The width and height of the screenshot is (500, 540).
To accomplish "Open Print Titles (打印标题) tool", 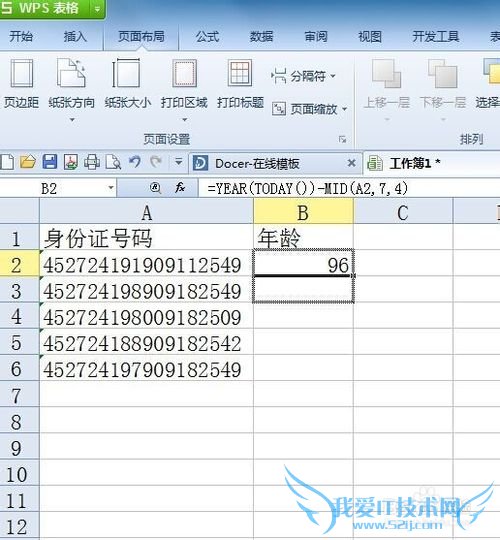I will (x=240, y=84).
